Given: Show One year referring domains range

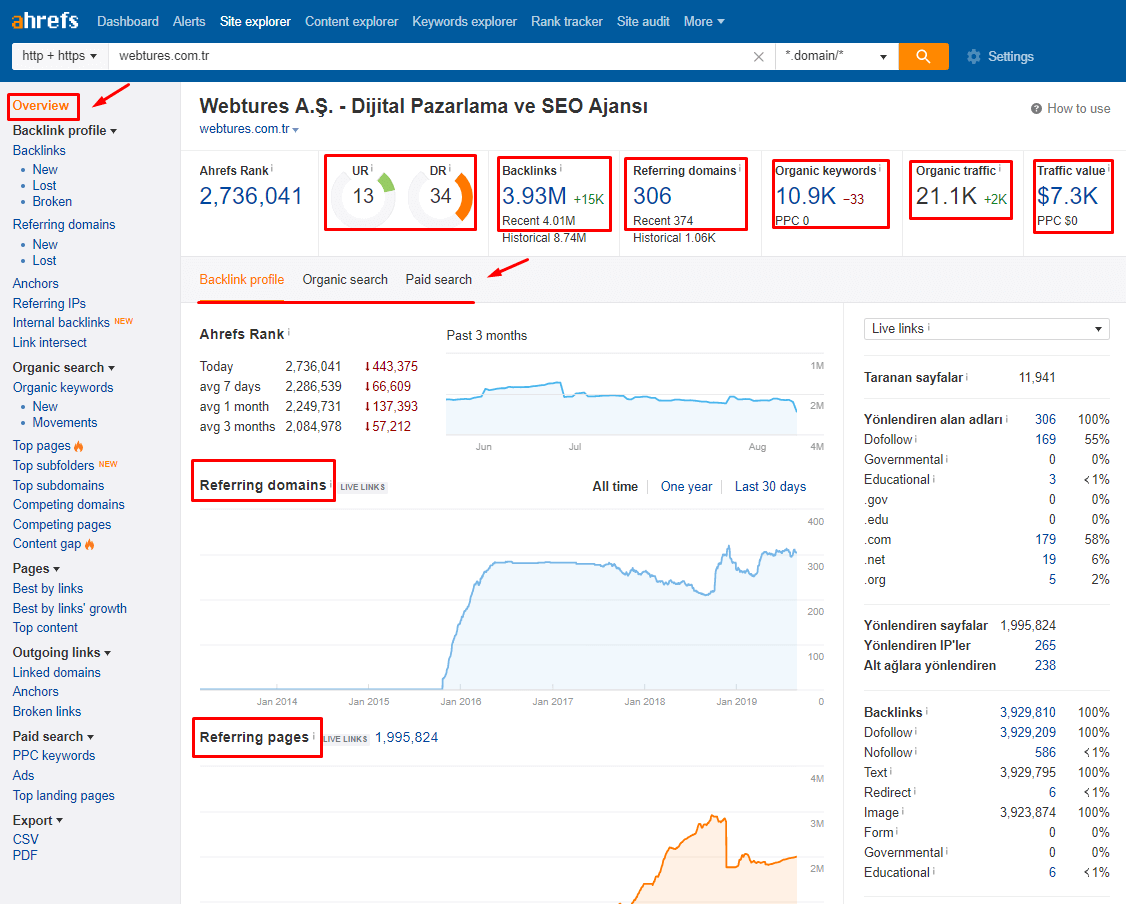Looking at the screenshot, I should [x=687, y=487].
